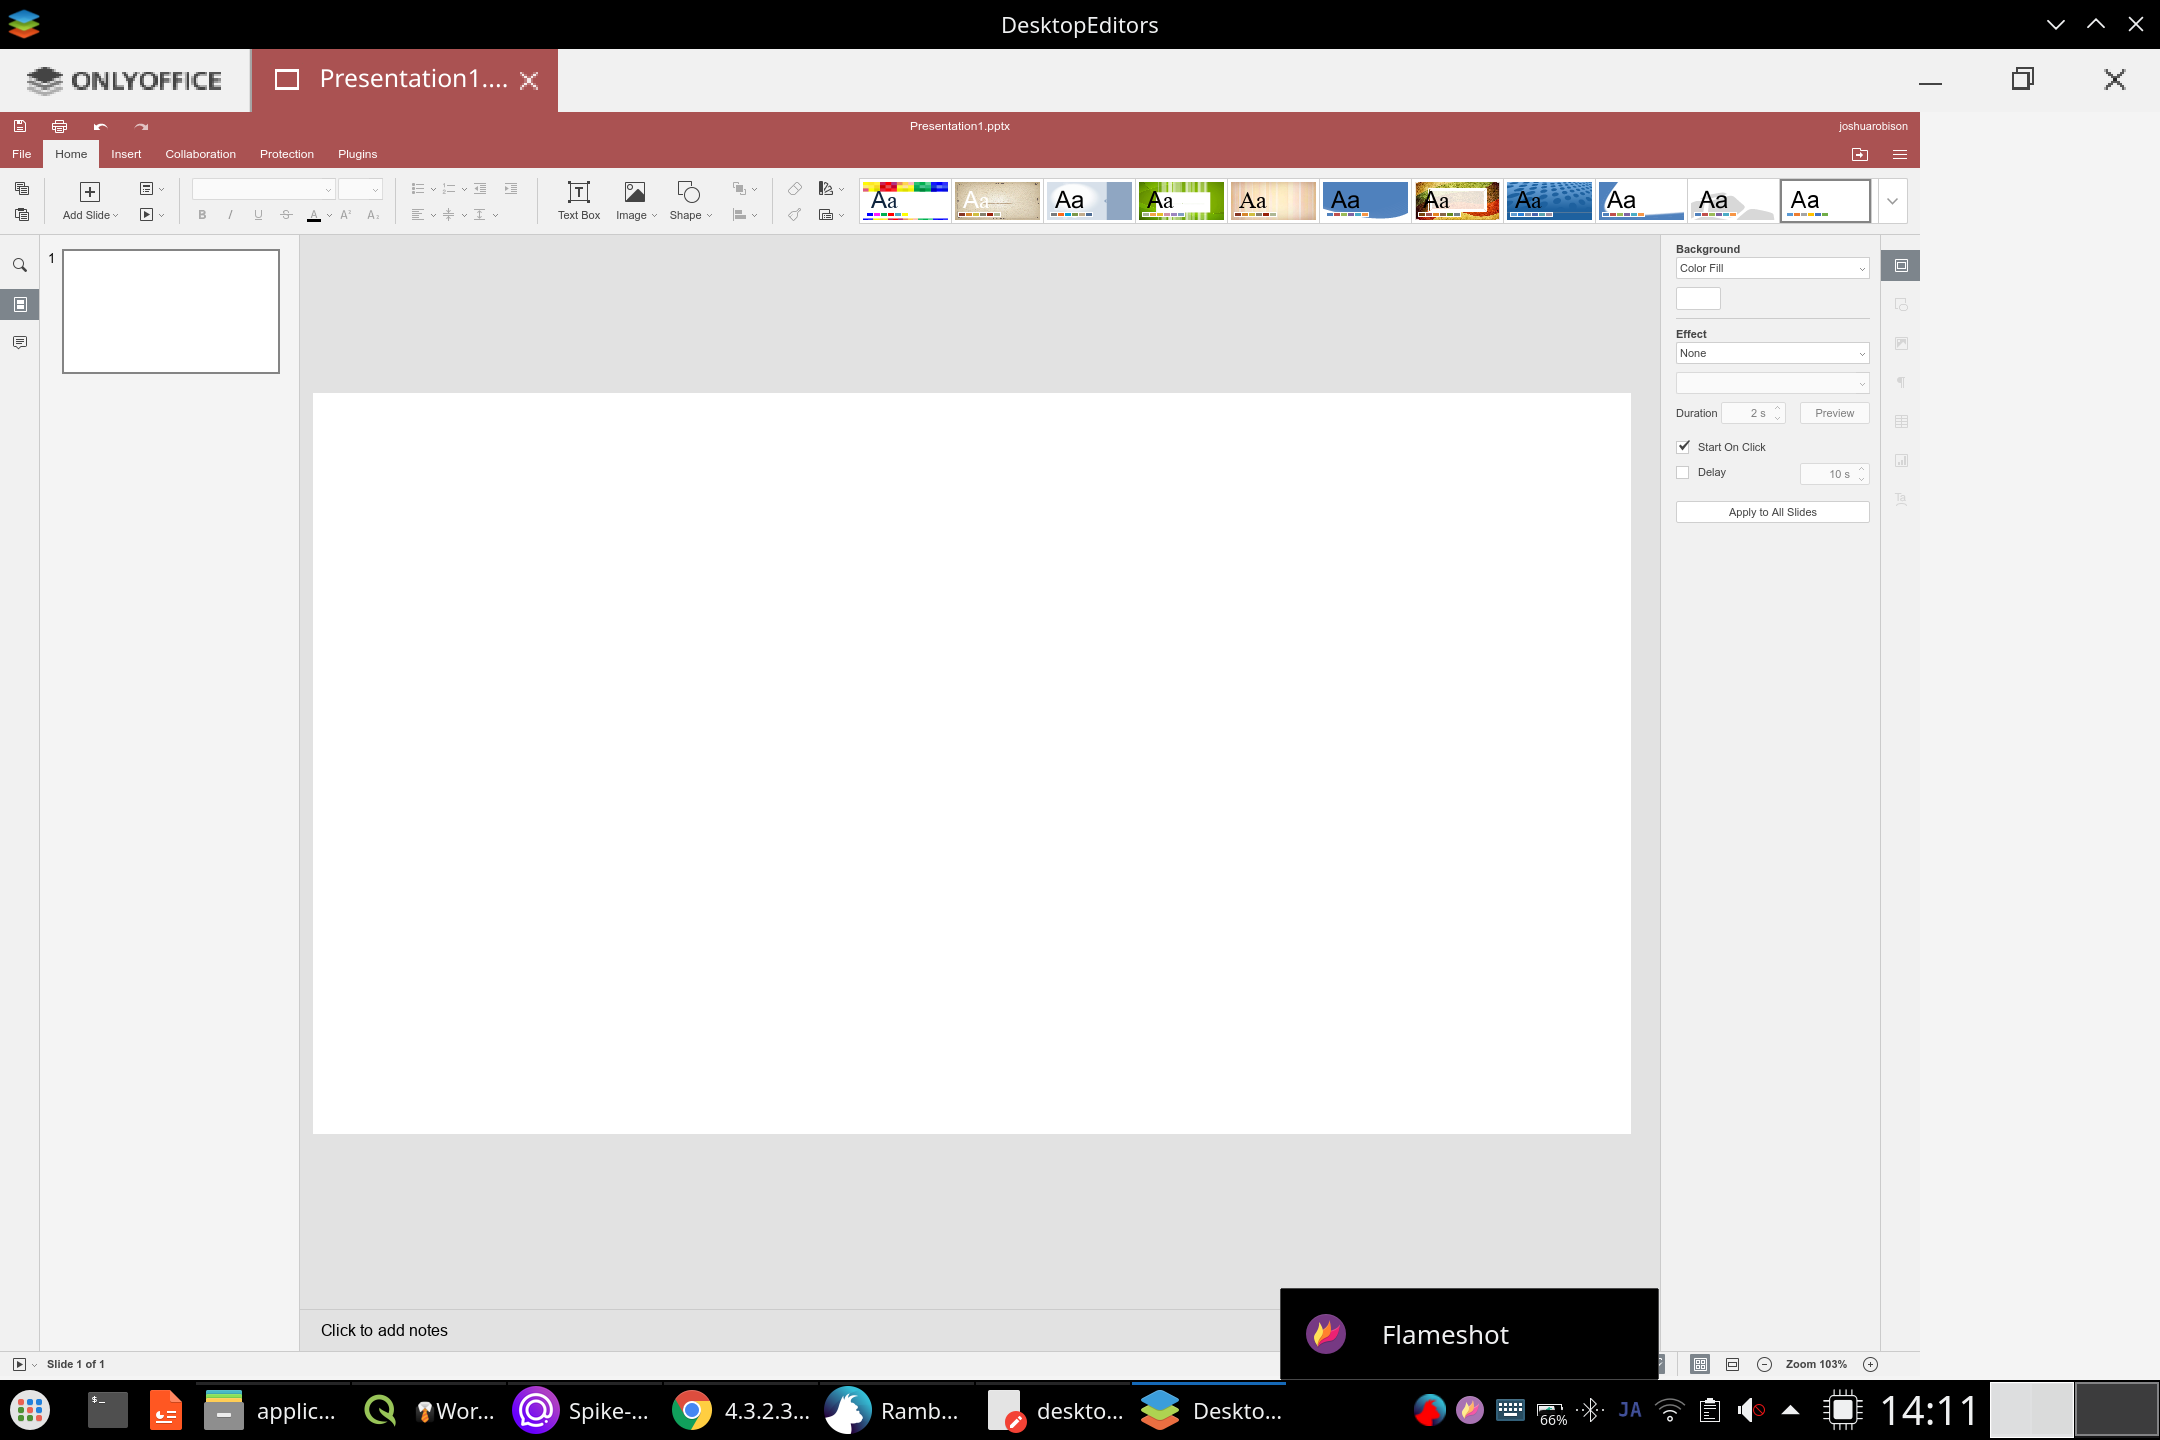This screenshot has width=2160, height=1440.
Task: Open Change Slide Layout dropdown
Action: pos(151,188)
